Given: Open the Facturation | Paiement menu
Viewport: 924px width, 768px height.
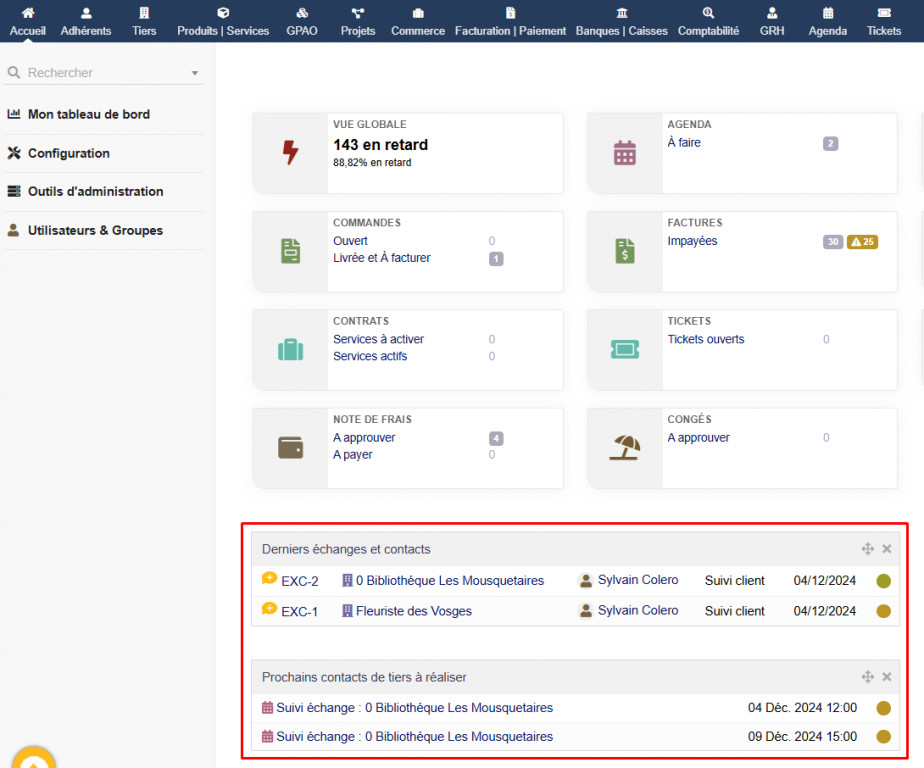Looking at the screenshot, I should coord(510,21).
